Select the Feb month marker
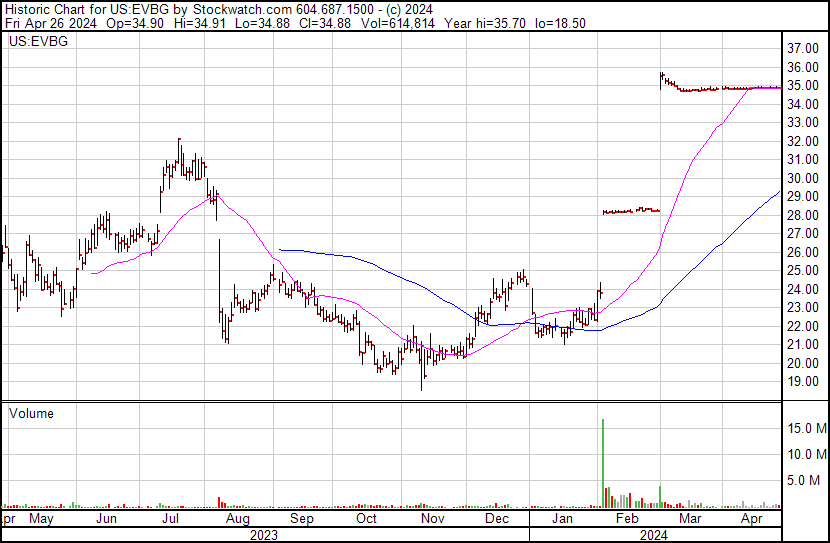The width and height of the screenshot is (830, 543). (626, 519)
